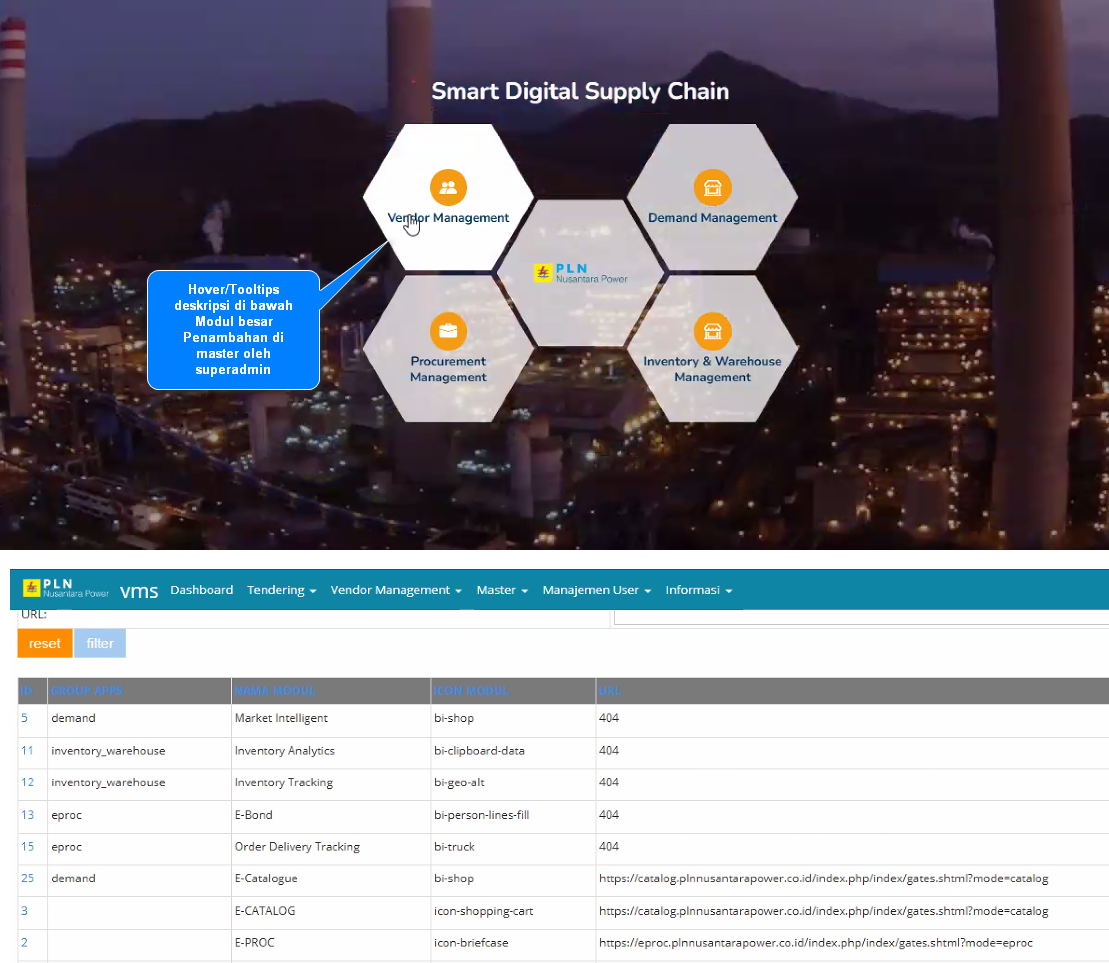Viewport: 1109px width, 963px height.
Task: Click the vms brand text in navbar
Action: pyautogui.click(x=139, y=591)
